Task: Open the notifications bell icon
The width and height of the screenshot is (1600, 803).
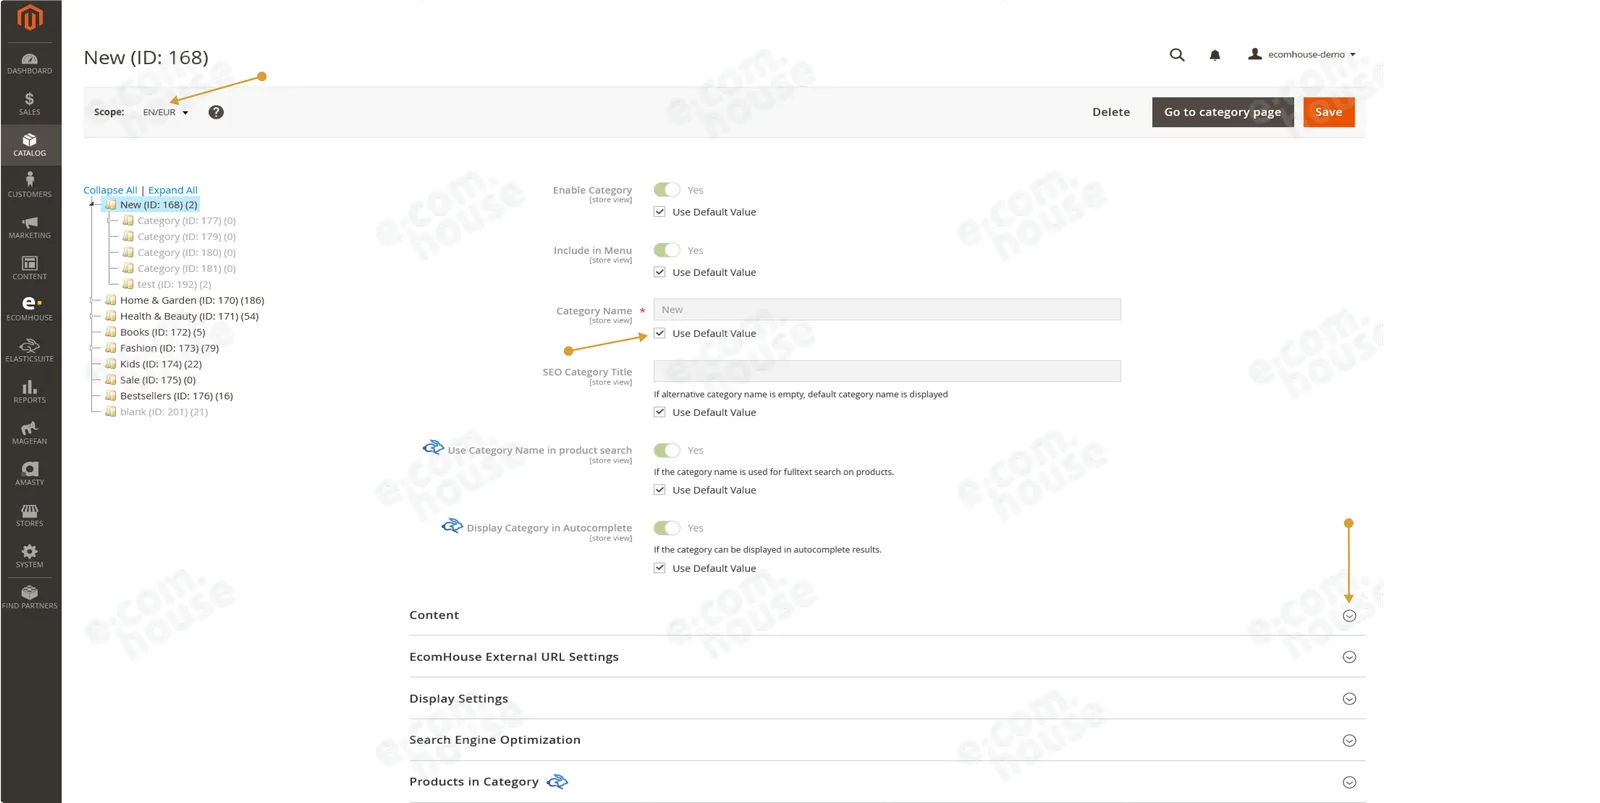Action: click(x=1215, y=55)
